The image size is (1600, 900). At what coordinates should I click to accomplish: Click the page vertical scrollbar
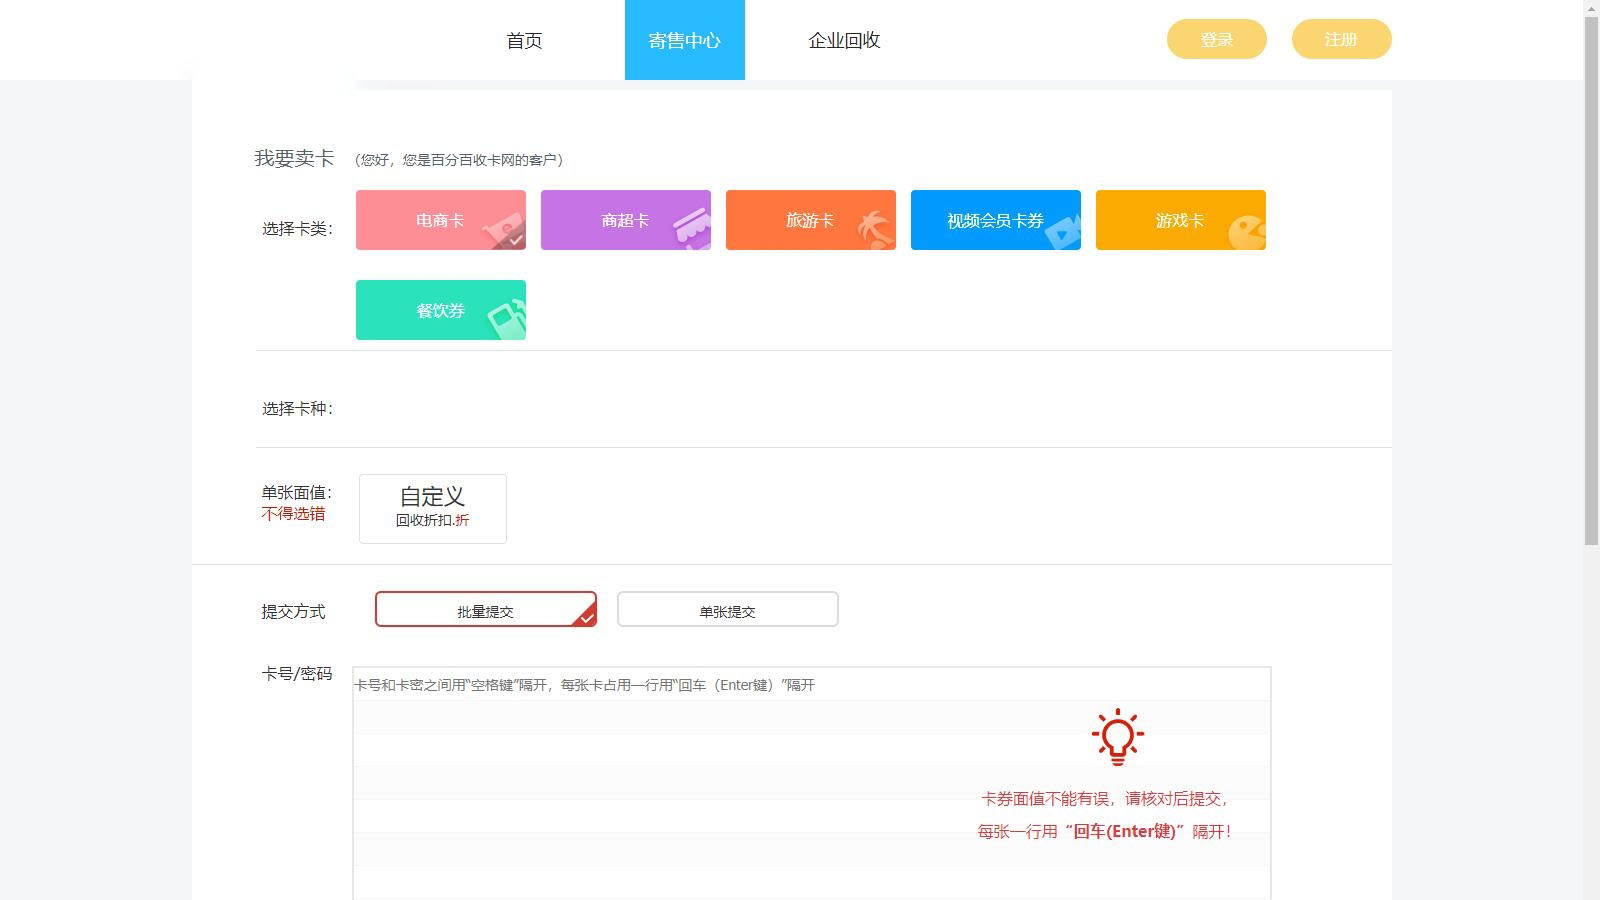[1591, 280]
